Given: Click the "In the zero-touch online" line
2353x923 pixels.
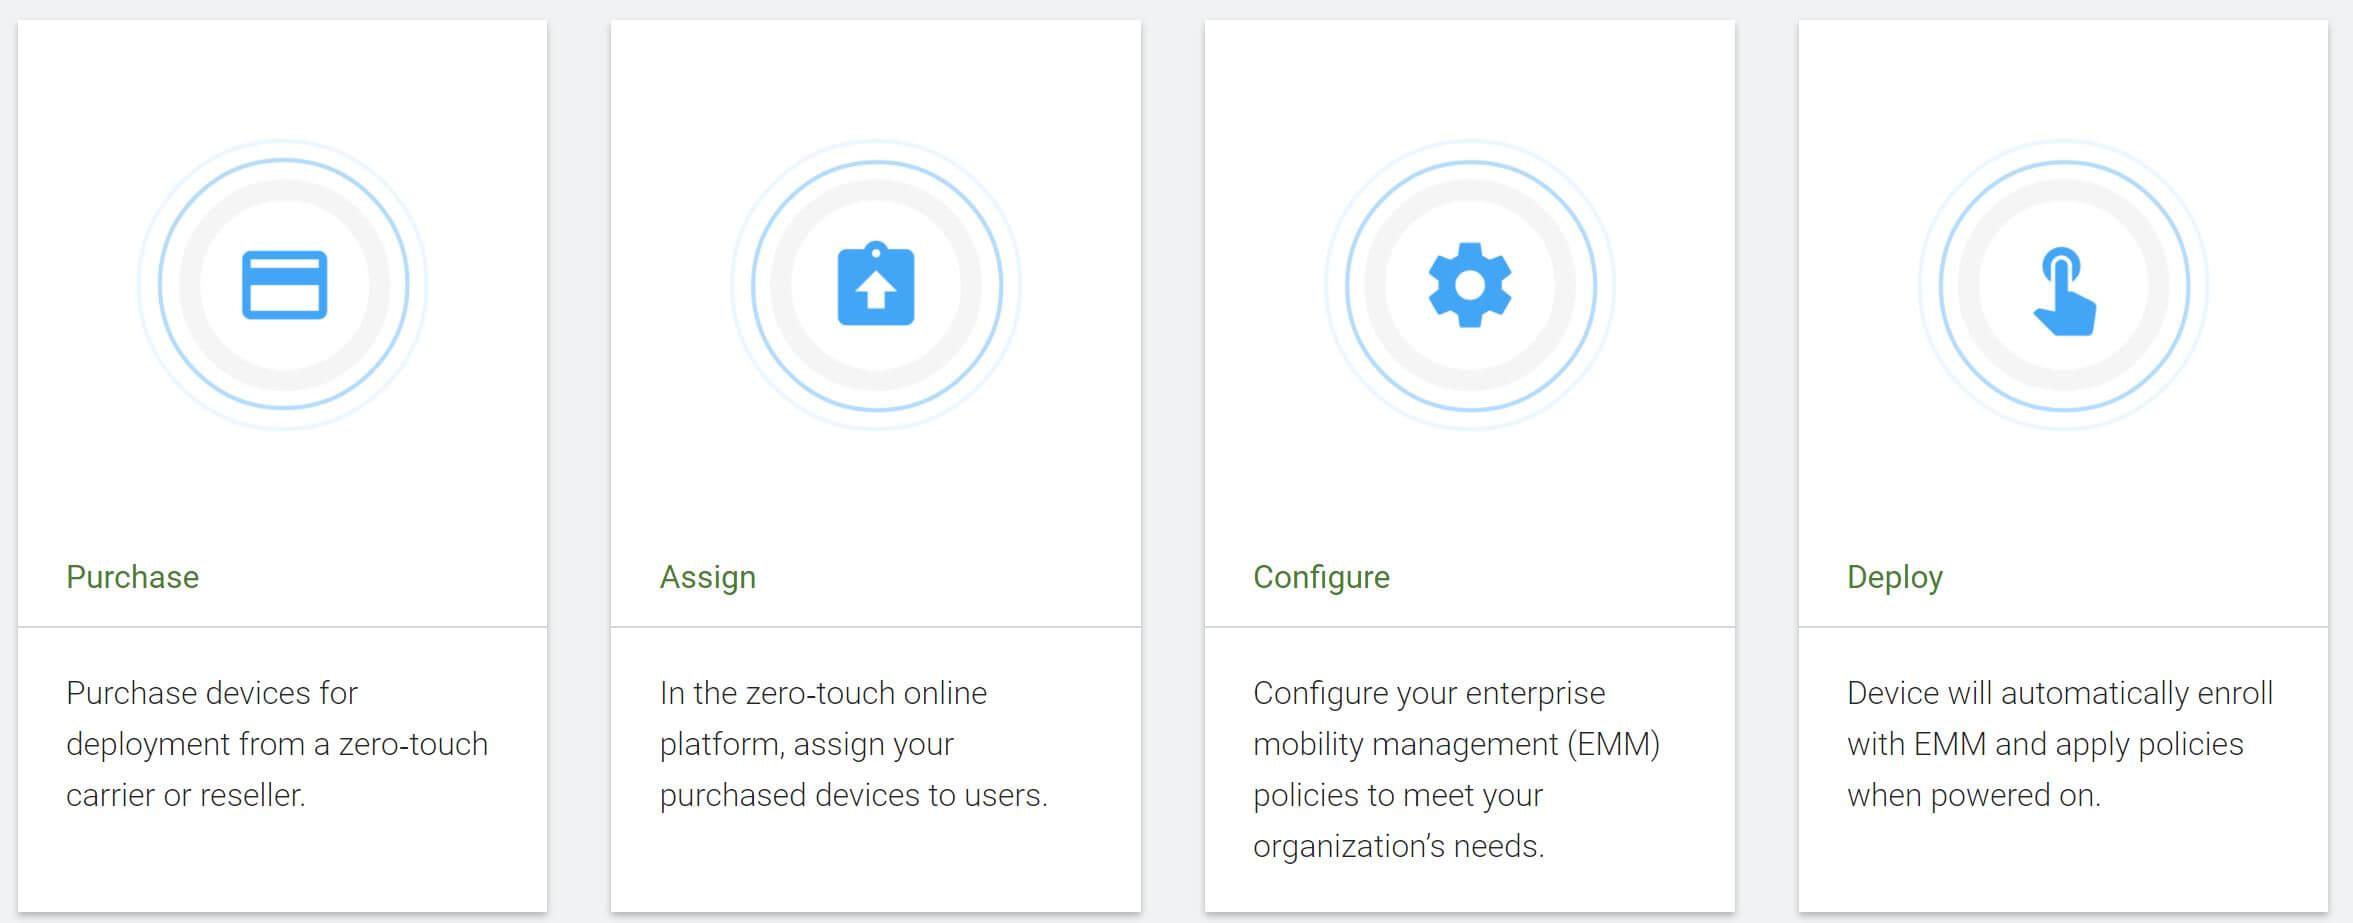Looking at the screenshot, I should [823, 693].
